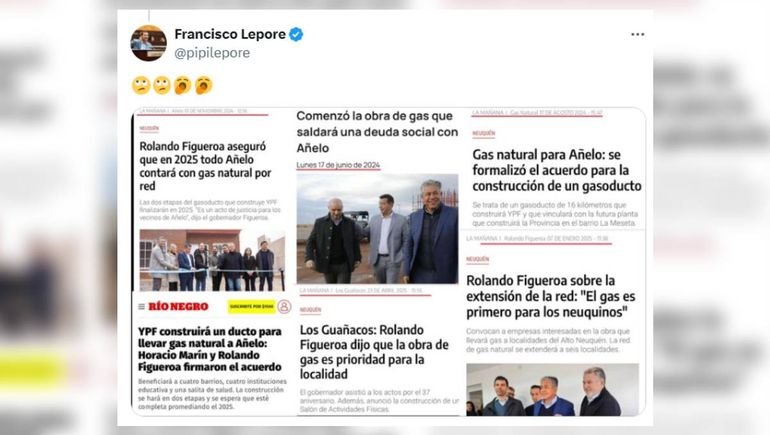This screenshot has width=770, height=435.
Task: Click the yellow Suscribite button
Action: point(251,307)
